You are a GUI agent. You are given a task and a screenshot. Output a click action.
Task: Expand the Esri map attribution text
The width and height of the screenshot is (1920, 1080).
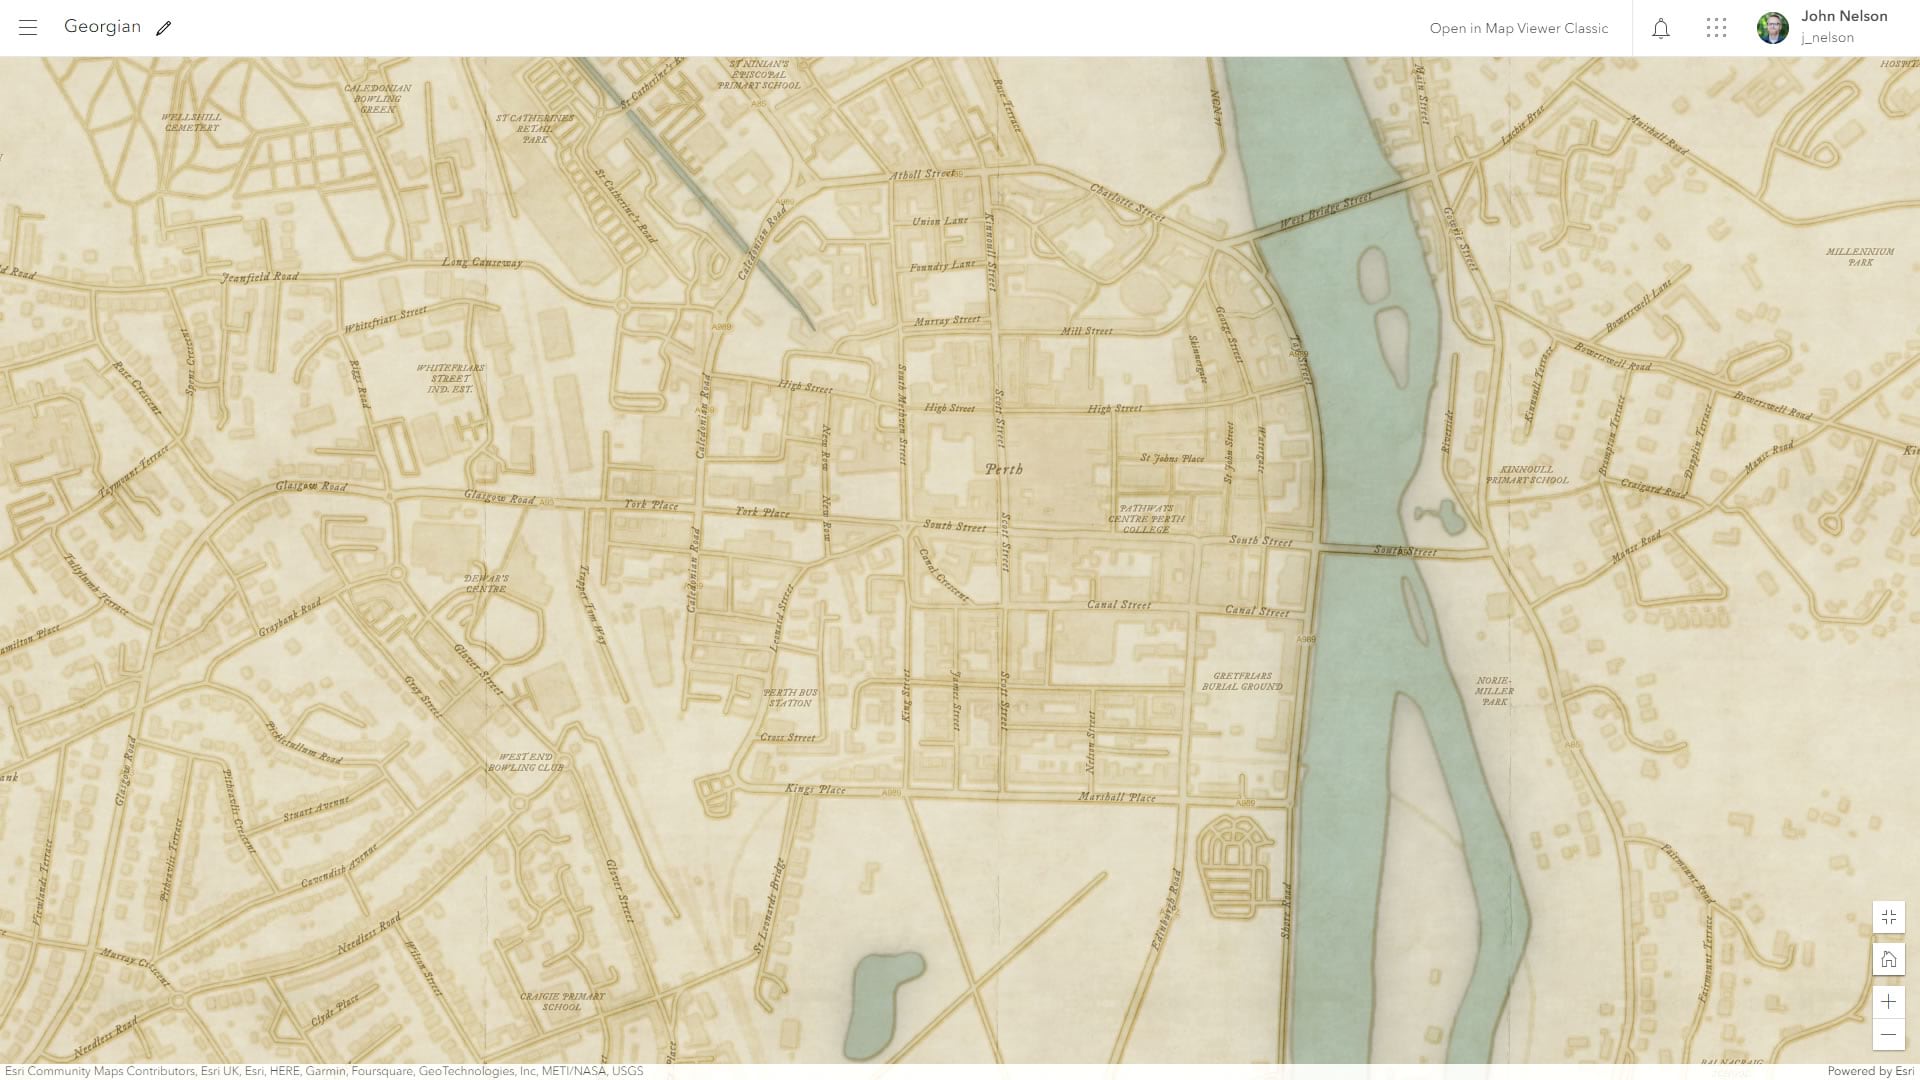(324, 1071)
